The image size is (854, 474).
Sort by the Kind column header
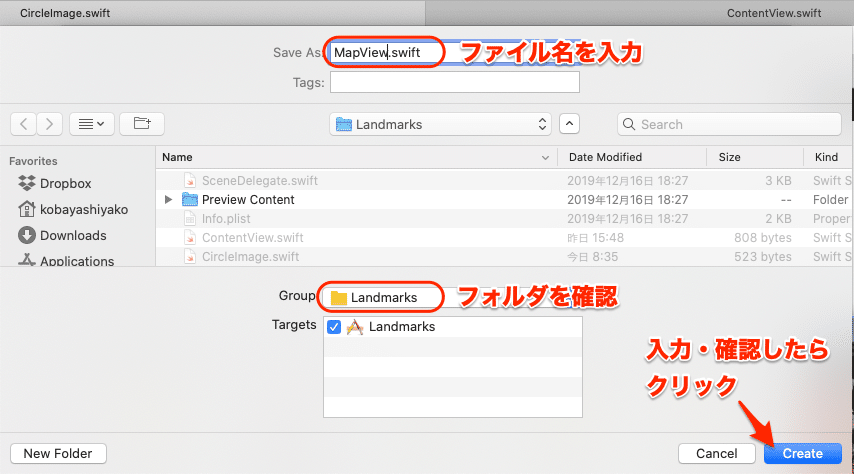(828, 157)
